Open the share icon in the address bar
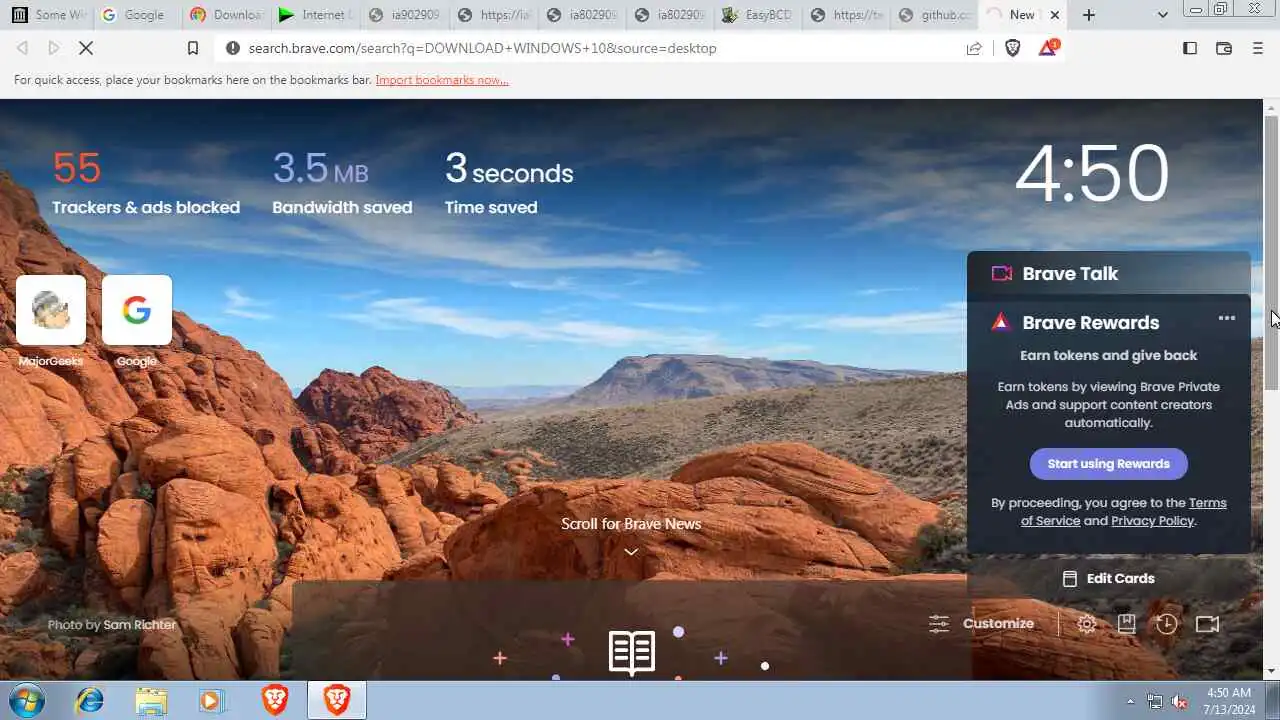The height and width of the screenshot is (720, 1280). [973, 48]
